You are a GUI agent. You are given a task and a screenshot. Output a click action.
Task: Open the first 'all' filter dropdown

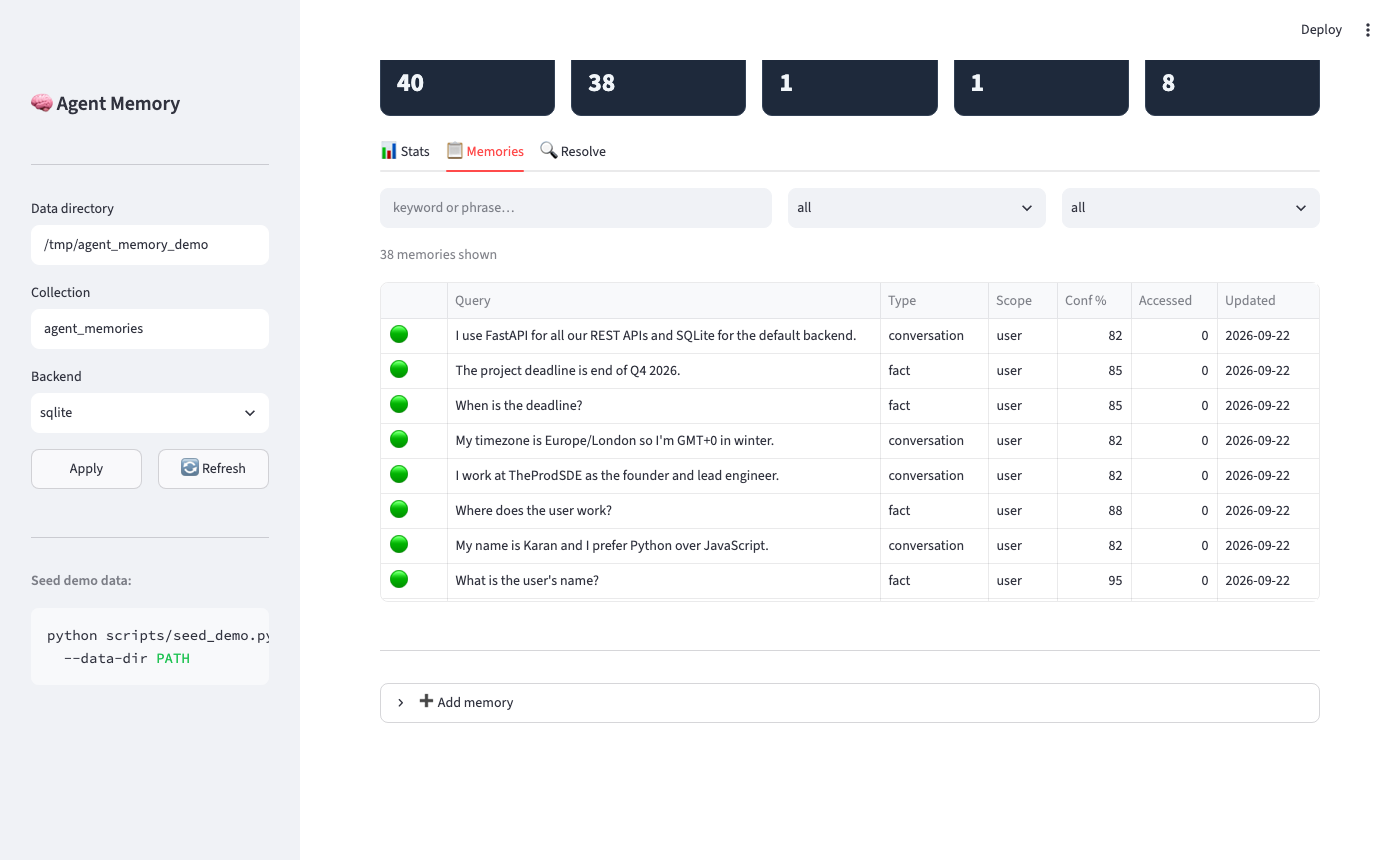(x=916, y=208)
